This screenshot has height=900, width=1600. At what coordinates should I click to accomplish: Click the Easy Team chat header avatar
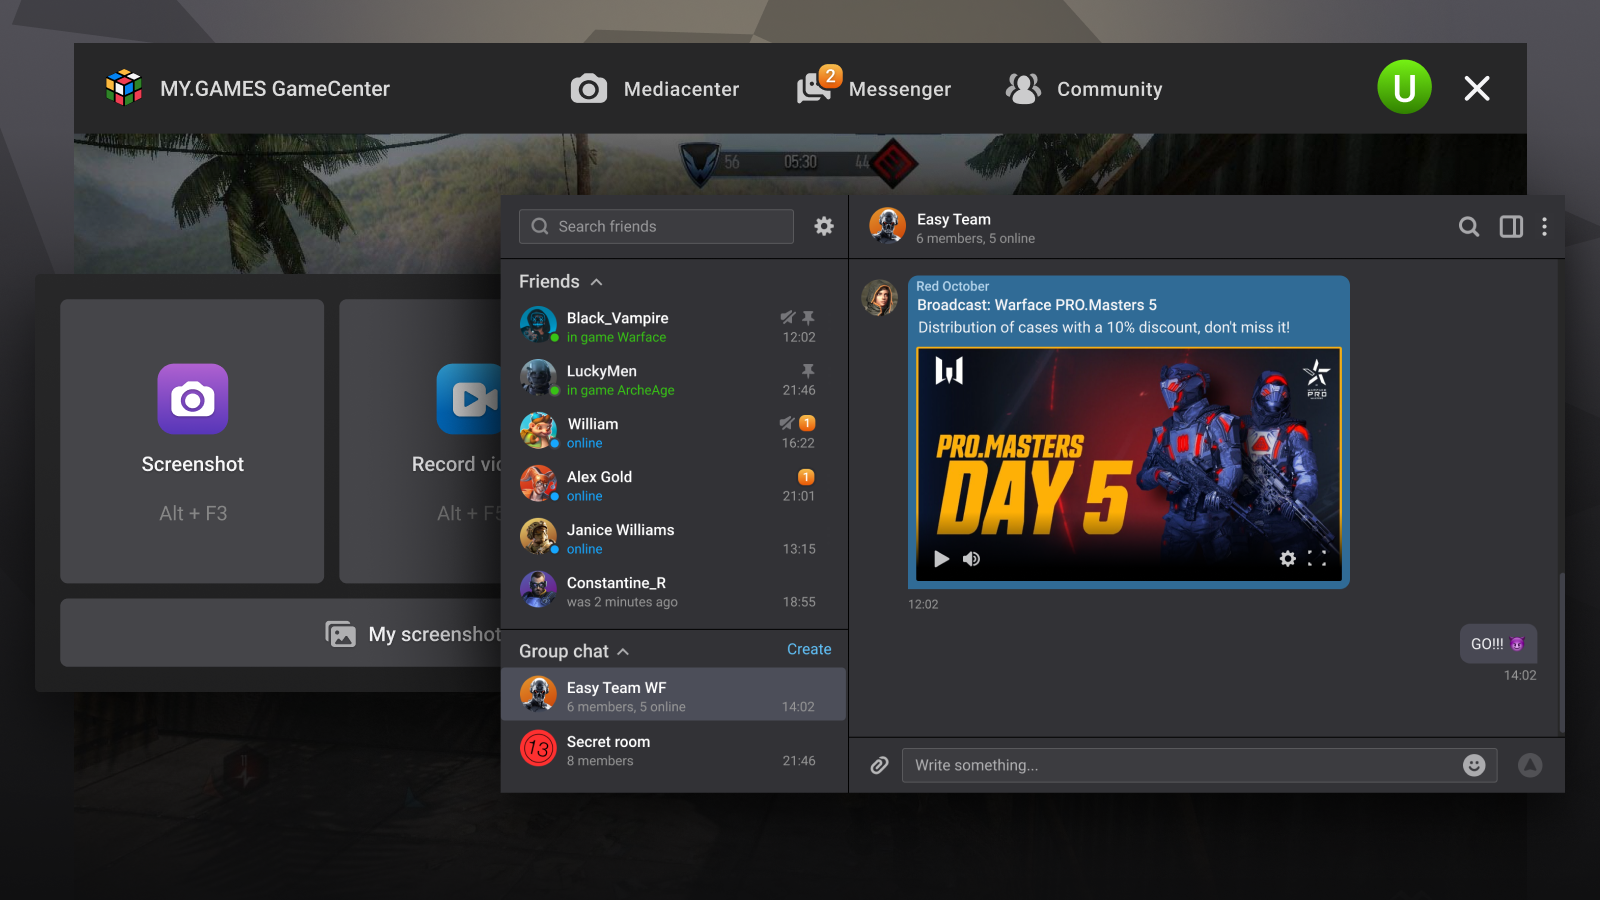(x=887, y=226)
